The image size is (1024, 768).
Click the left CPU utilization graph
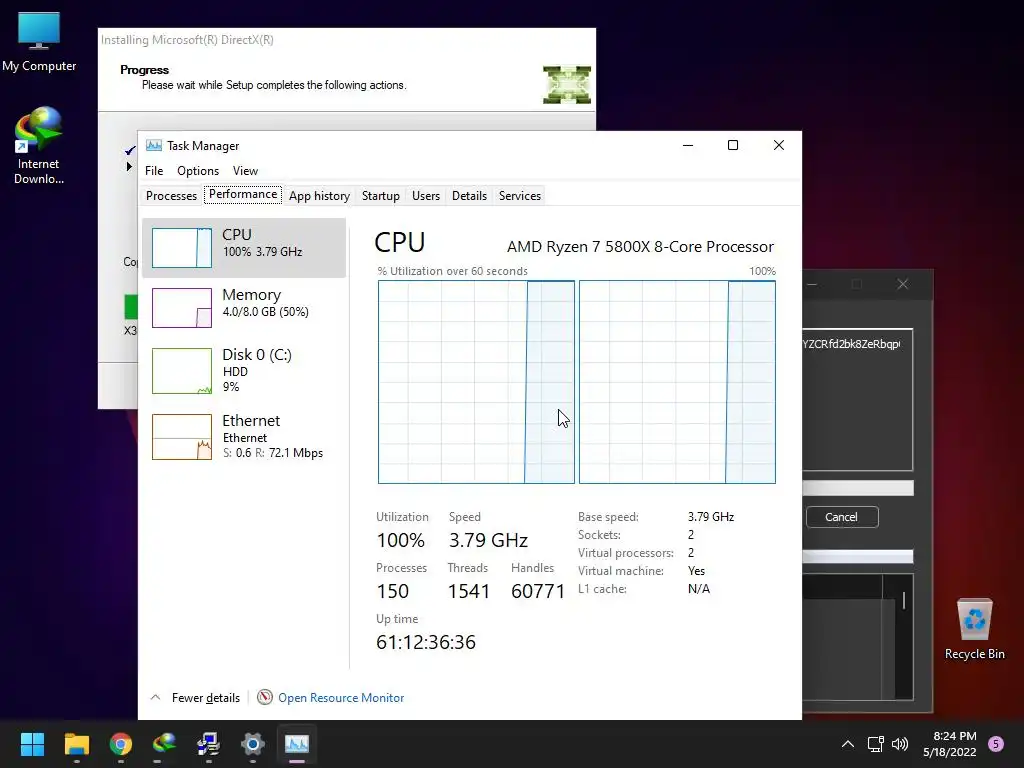point(476,382)
